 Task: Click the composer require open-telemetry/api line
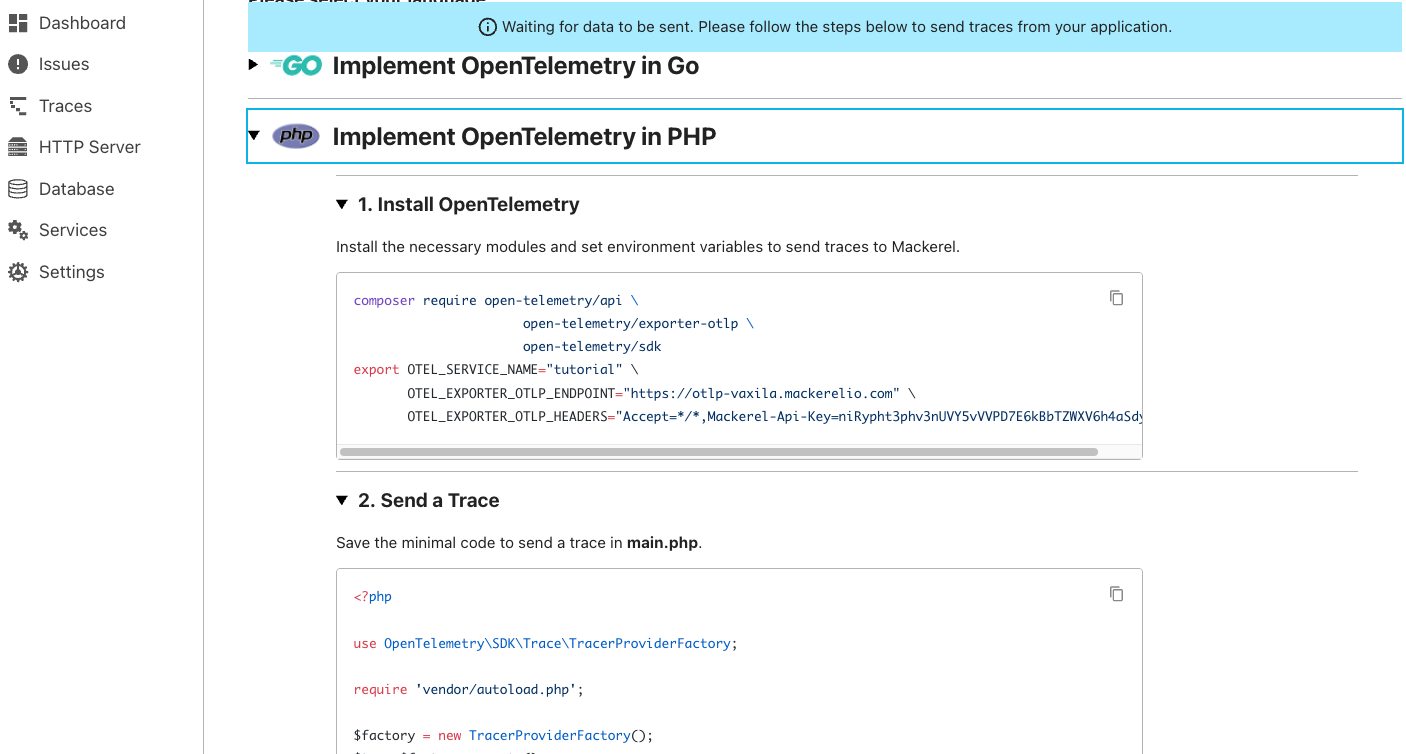pyautogui.click(x=496, y=301)
